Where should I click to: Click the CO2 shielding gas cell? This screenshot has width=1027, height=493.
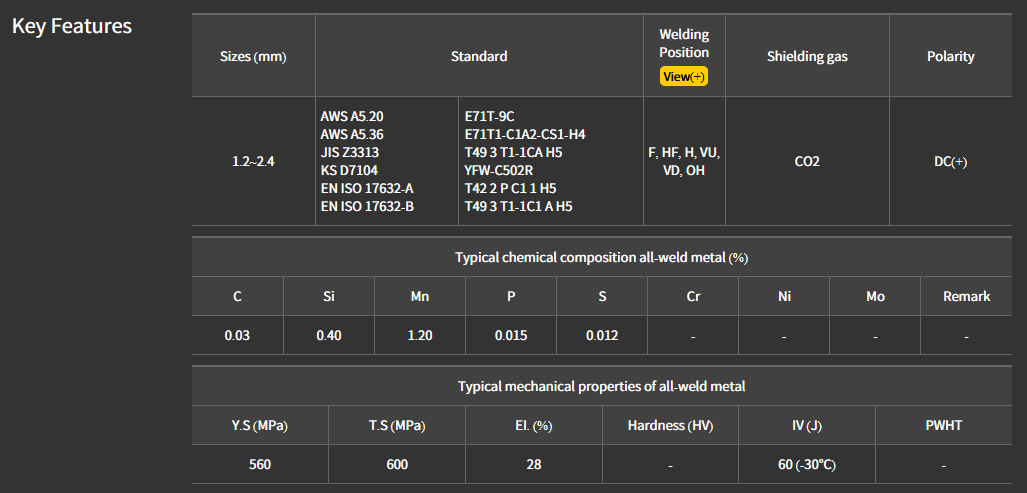click(807, 161)
